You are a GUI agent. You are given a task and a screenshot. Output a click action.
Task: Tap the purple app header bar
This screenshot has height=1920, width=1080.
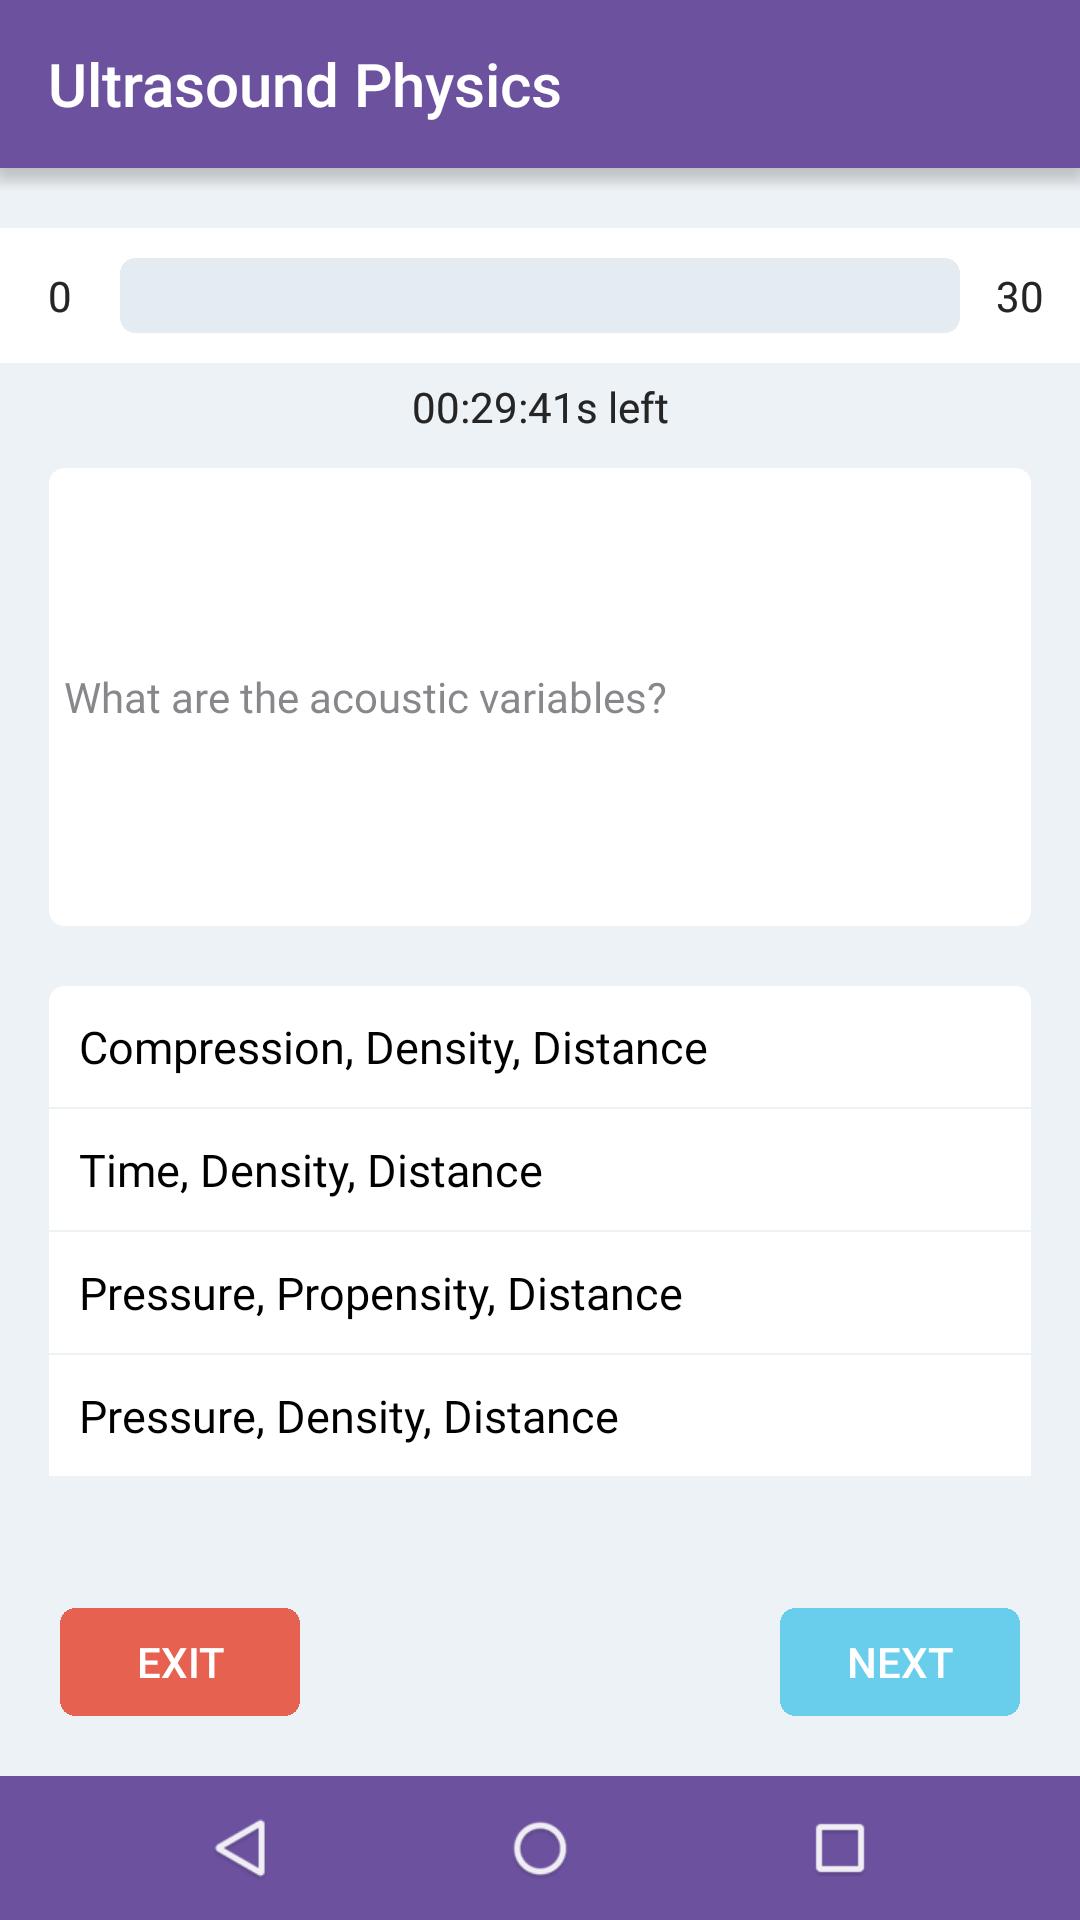point(800,84)
